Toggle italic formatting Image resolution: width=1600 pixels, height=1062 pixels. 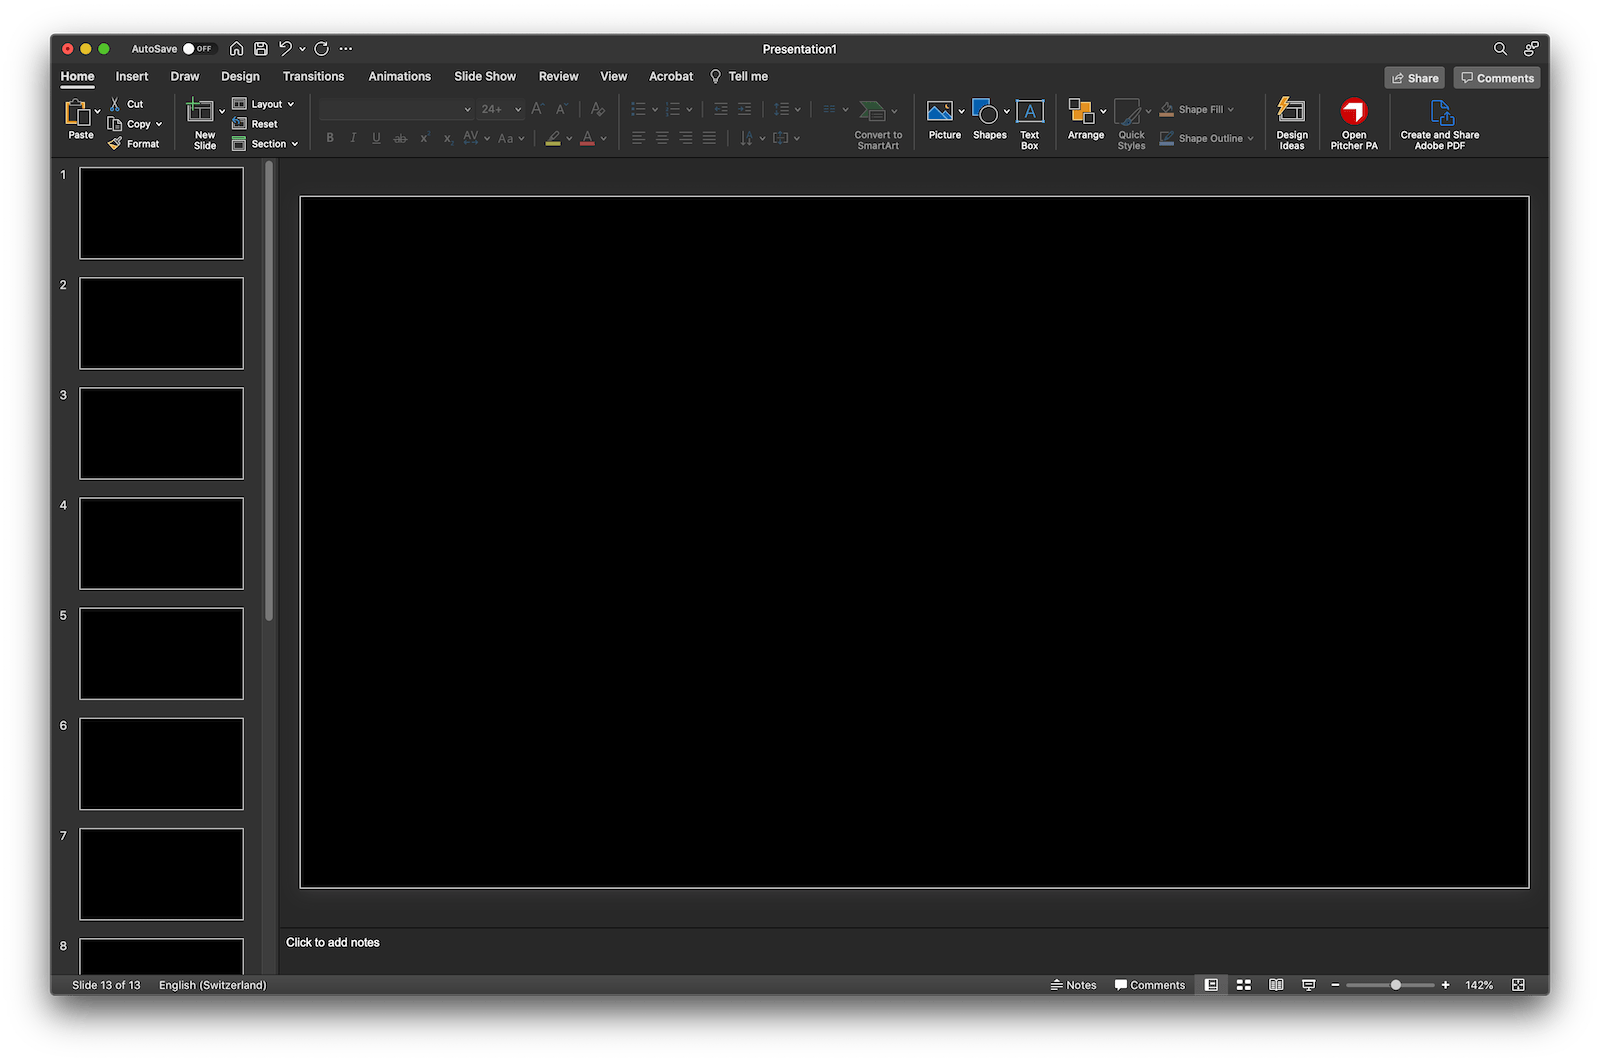pos(352,138)
